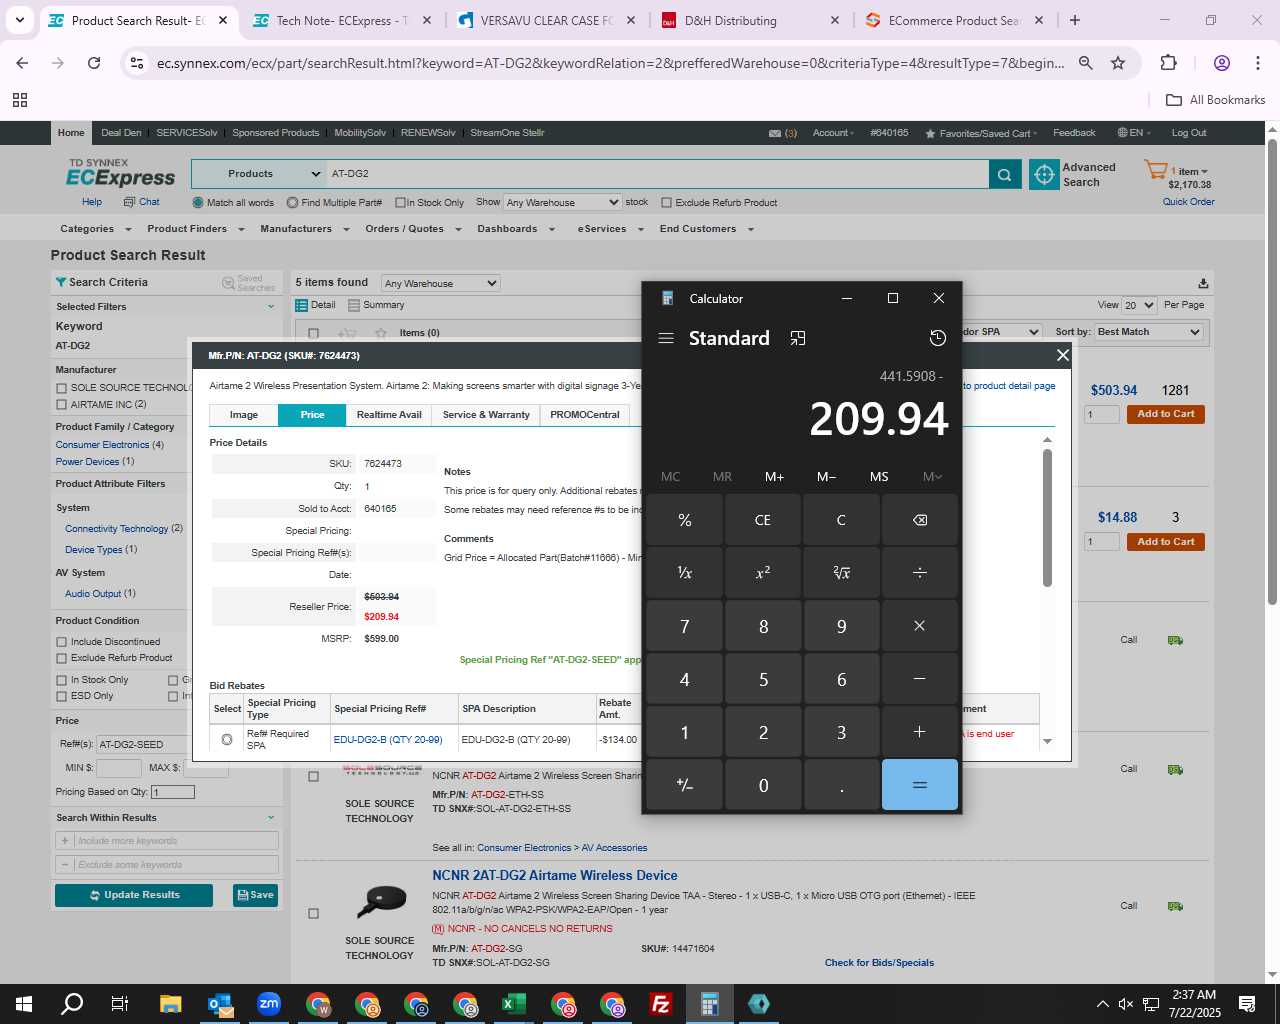Click Calculator keep-on-top icon
This screenshot has height=1024, width=1280.
tap(797, 338)
